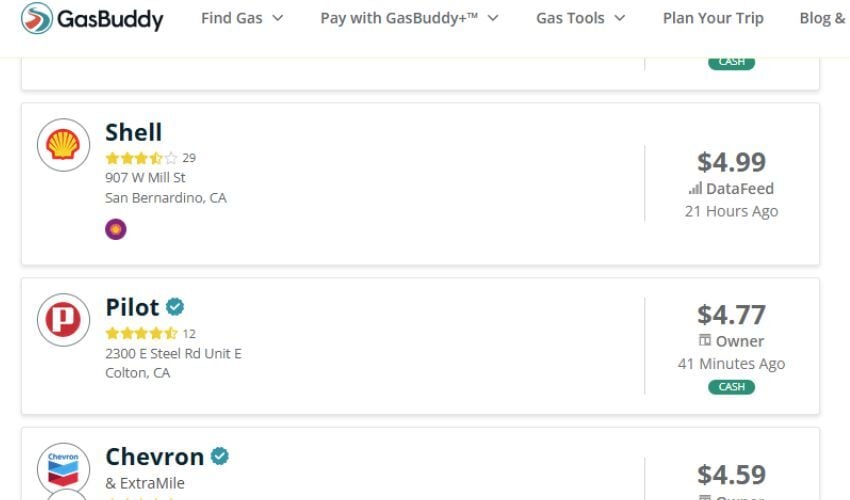Click the GasBuddy logo icon

pyautogui.click(x=37, y=18)
